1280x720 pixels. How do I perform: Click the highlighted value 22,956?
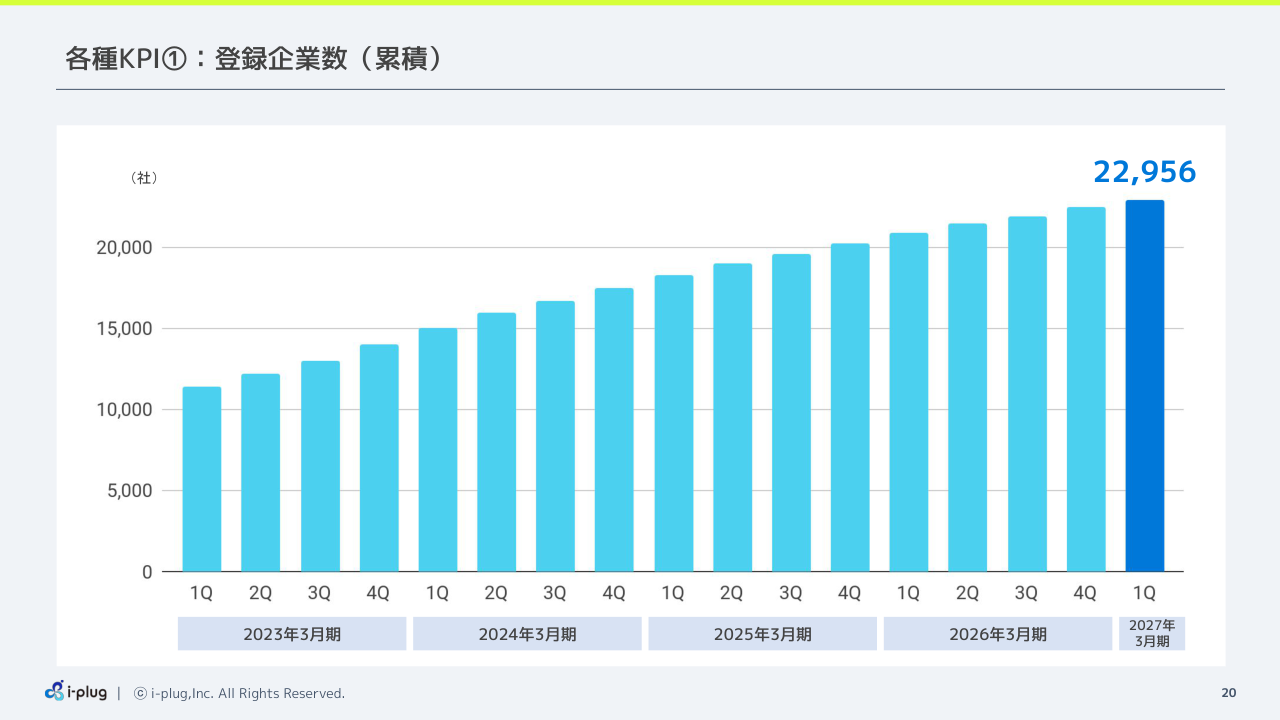coord(1144,172)
